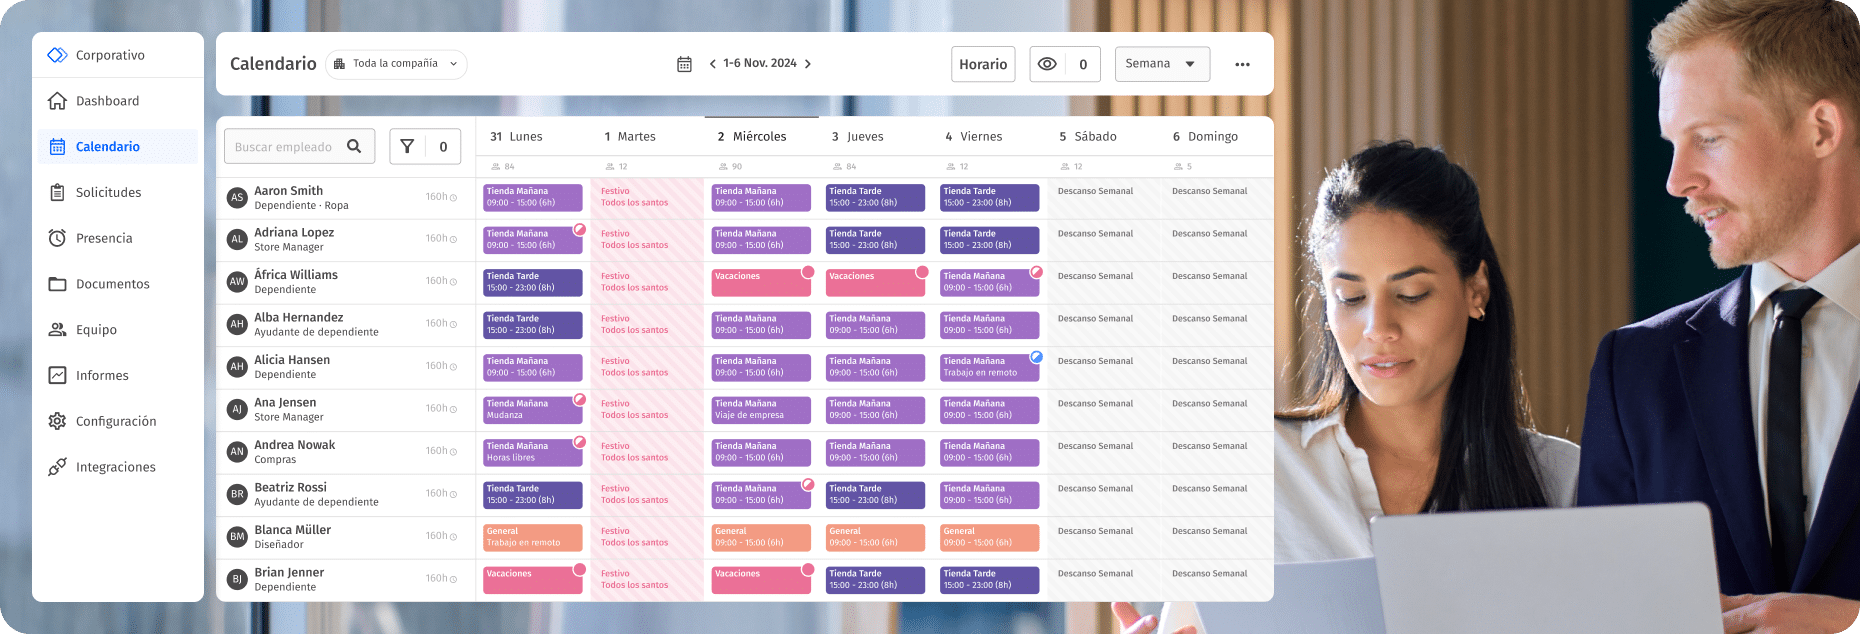Open the employee filter funnel button
This screenshot has width=1860, height=634.
[x=407, y=146]
